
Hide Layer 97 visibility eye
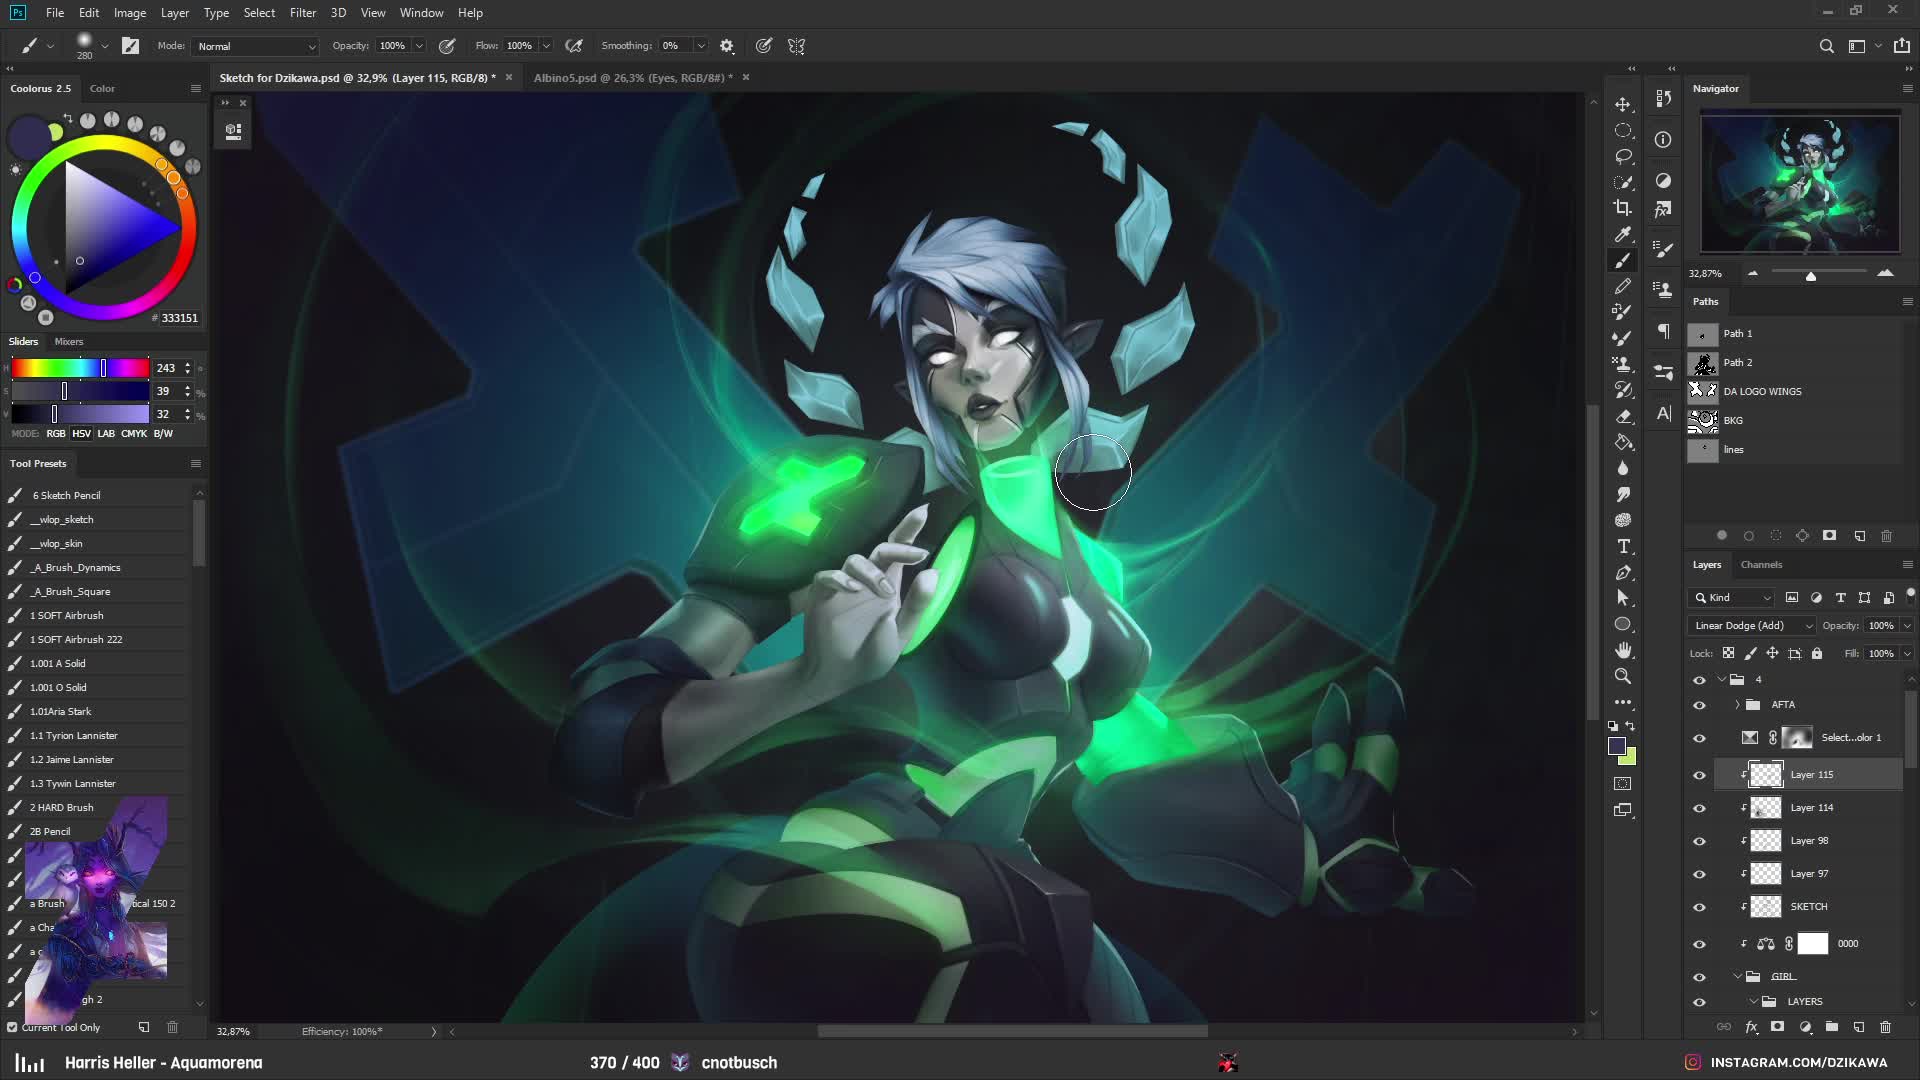tap(1699, 874)
